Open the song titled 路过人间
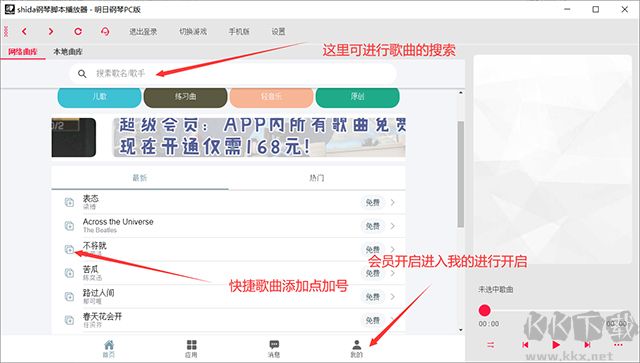 point(99,293)
